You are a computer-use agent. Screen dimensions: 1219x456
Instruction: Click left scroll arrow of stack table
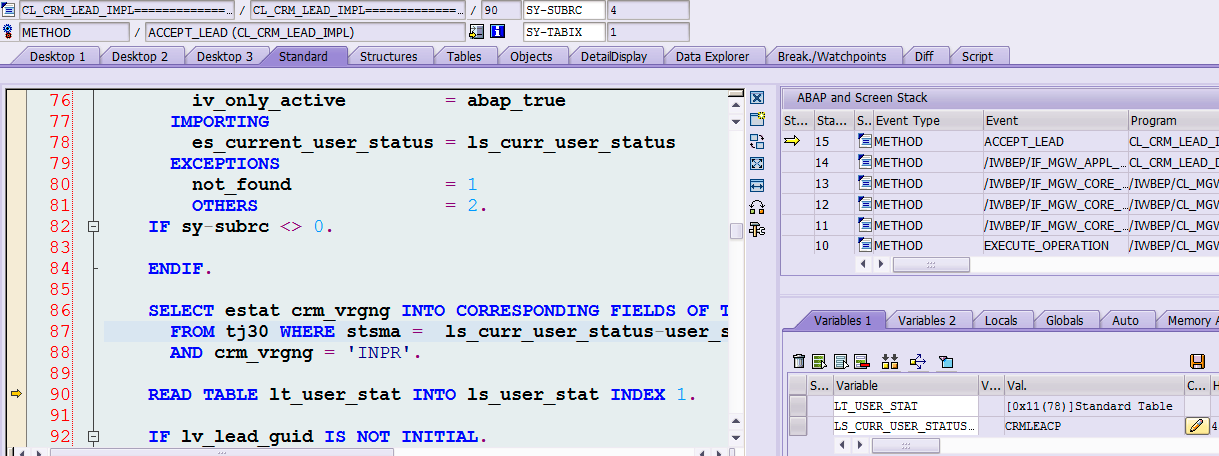pos(865,264)
